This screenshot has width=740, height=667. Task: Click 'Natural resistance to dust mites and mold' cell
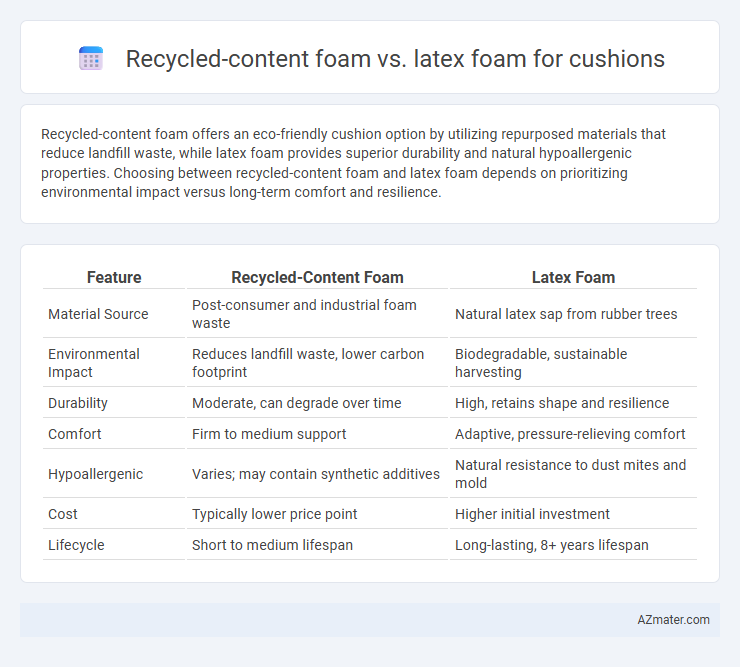573,474
